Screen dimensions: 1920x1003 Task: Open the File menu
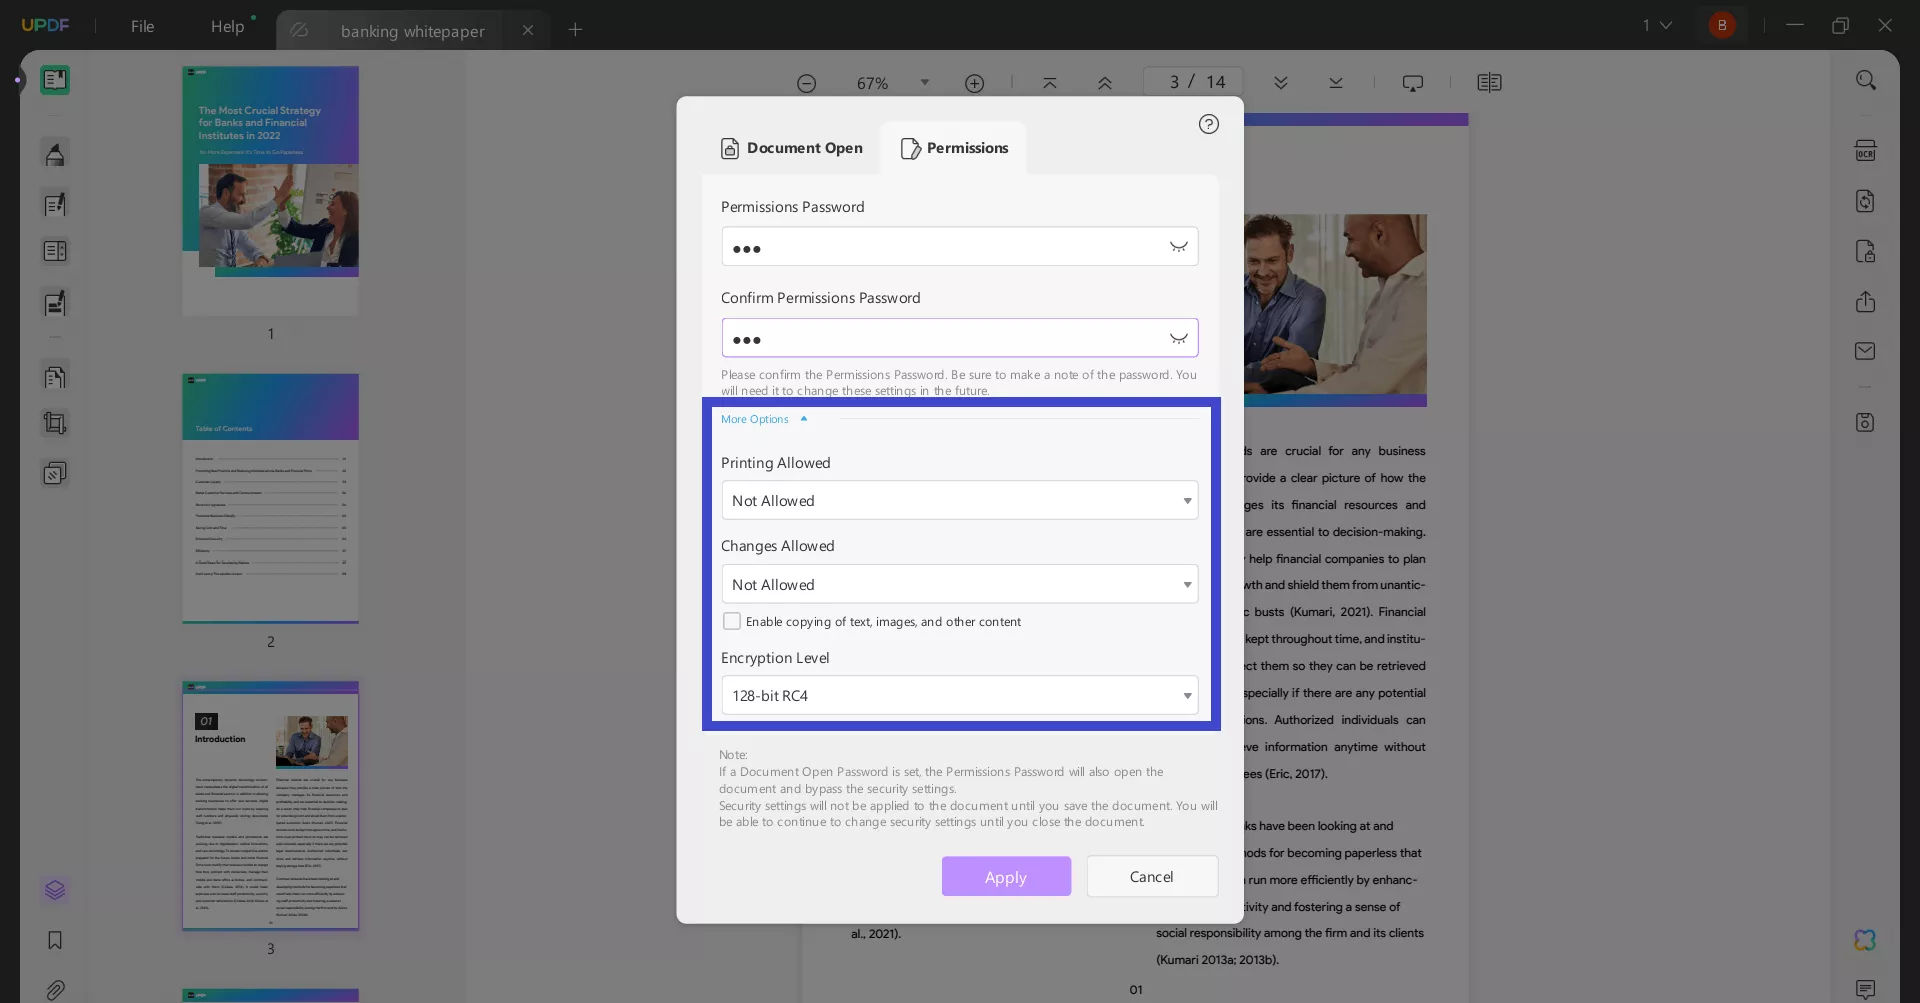[x=142, y=26]
